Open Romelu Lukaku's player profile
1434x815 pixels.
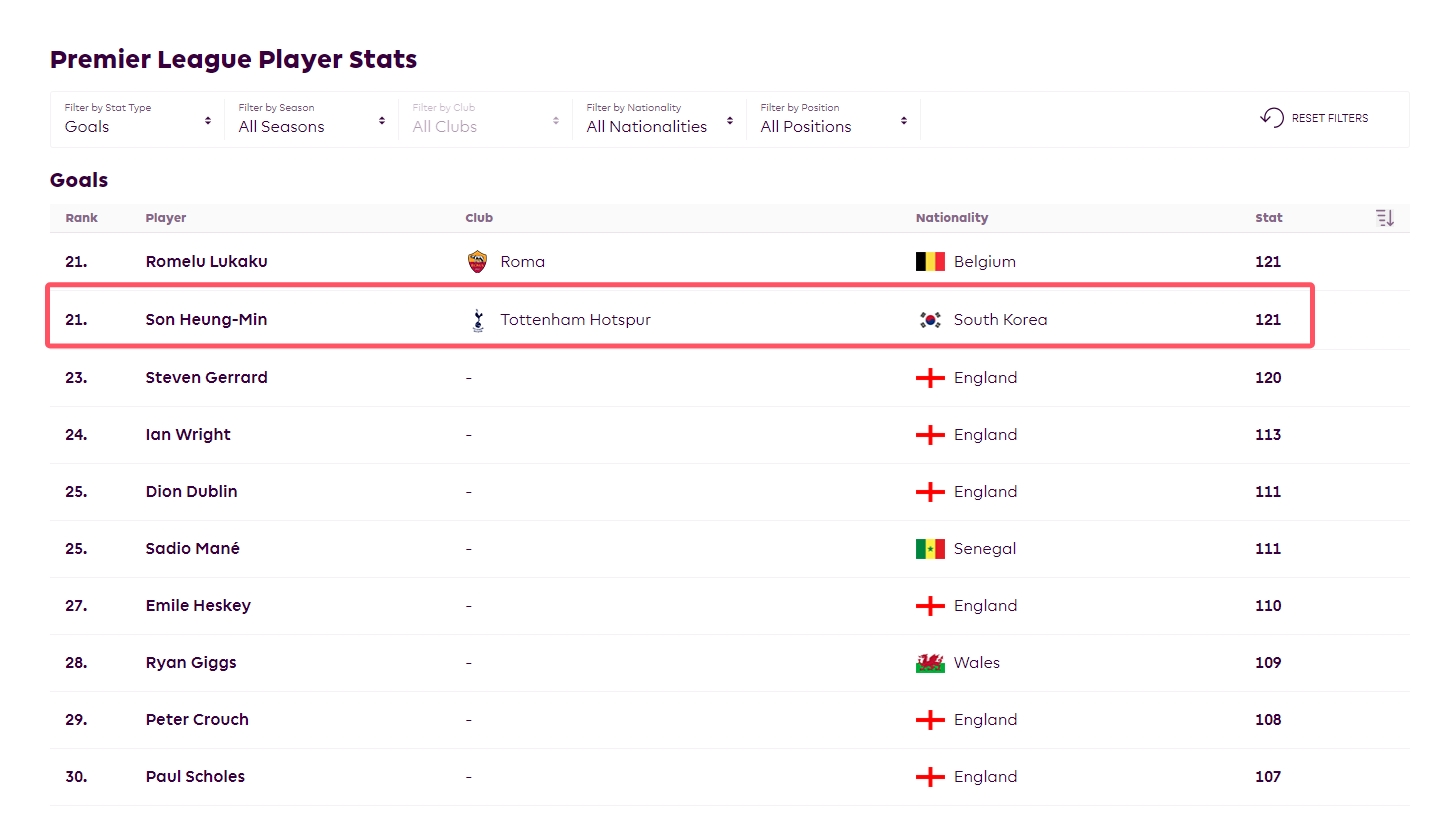point(206,262)
